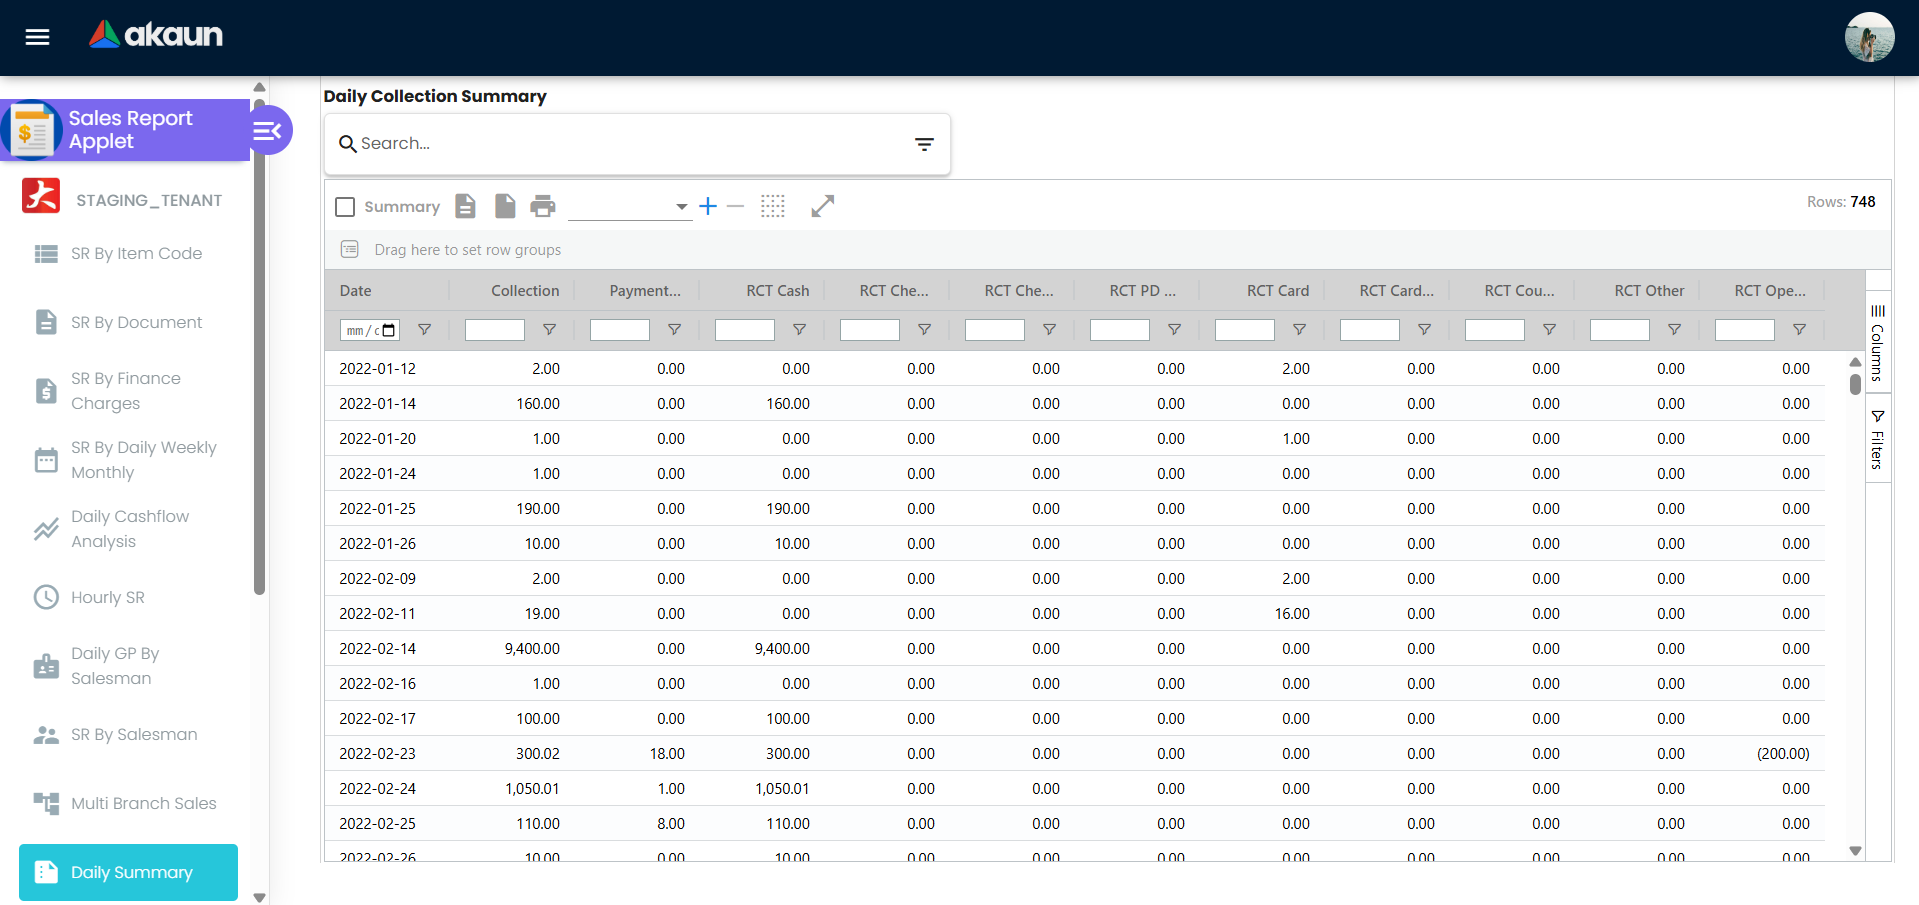
Task: Toggle the RCT Cash column filter funnel
Action: point(800,330)
